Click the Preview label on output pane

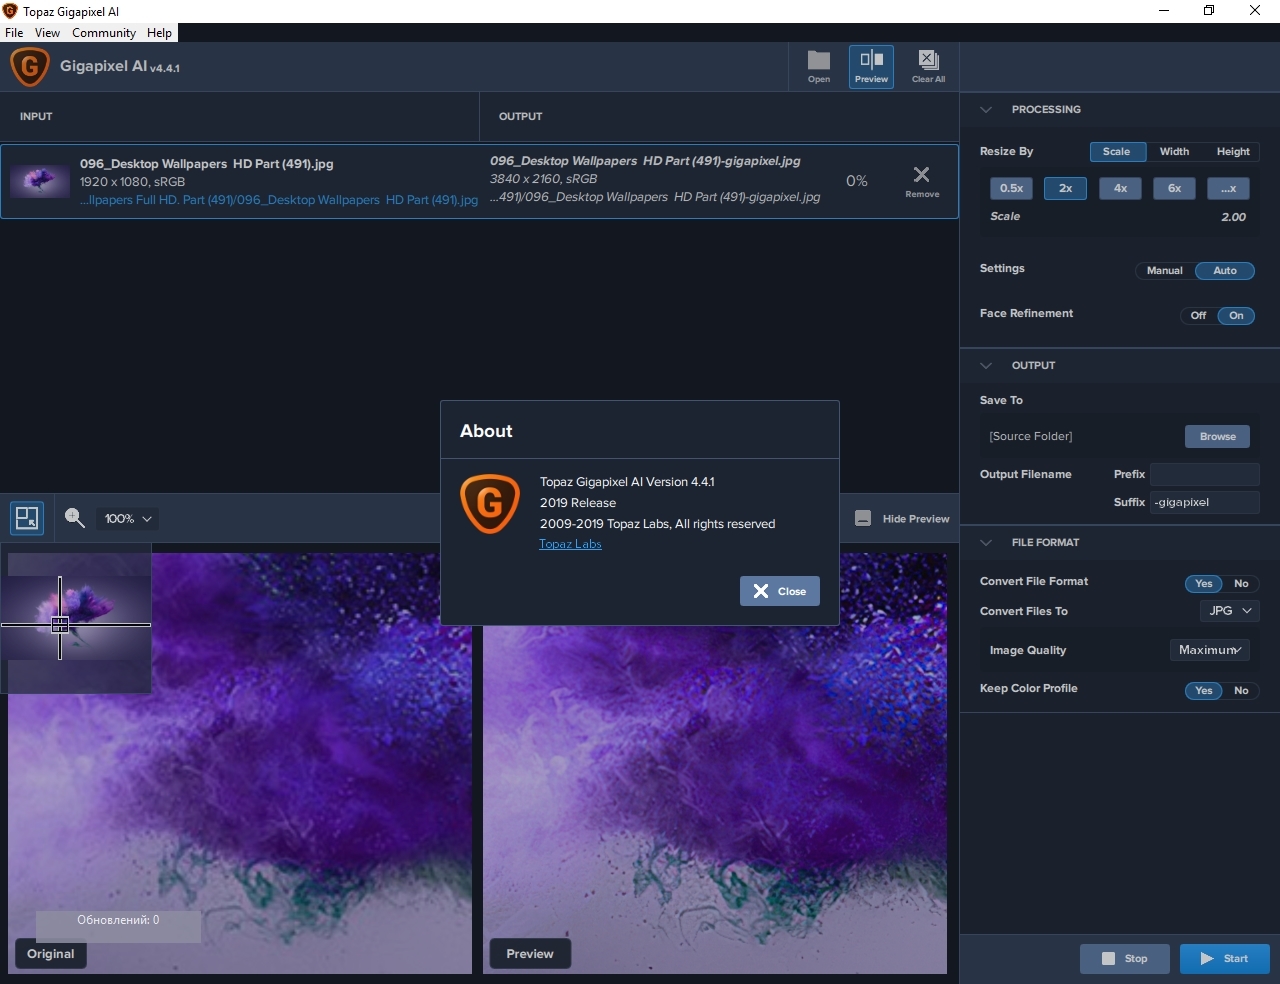pos(530,954)
